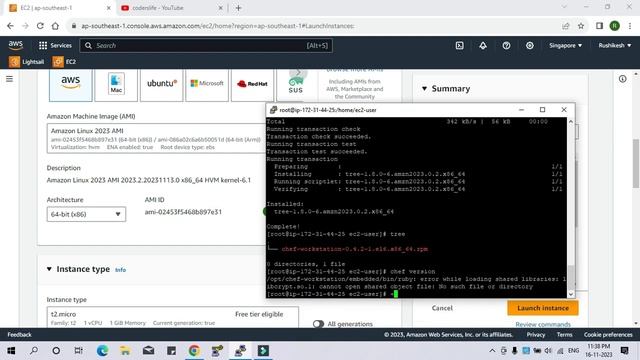Open the notifications bell
The width and height of the screenshot is (640, 360).
coord(483,45)
